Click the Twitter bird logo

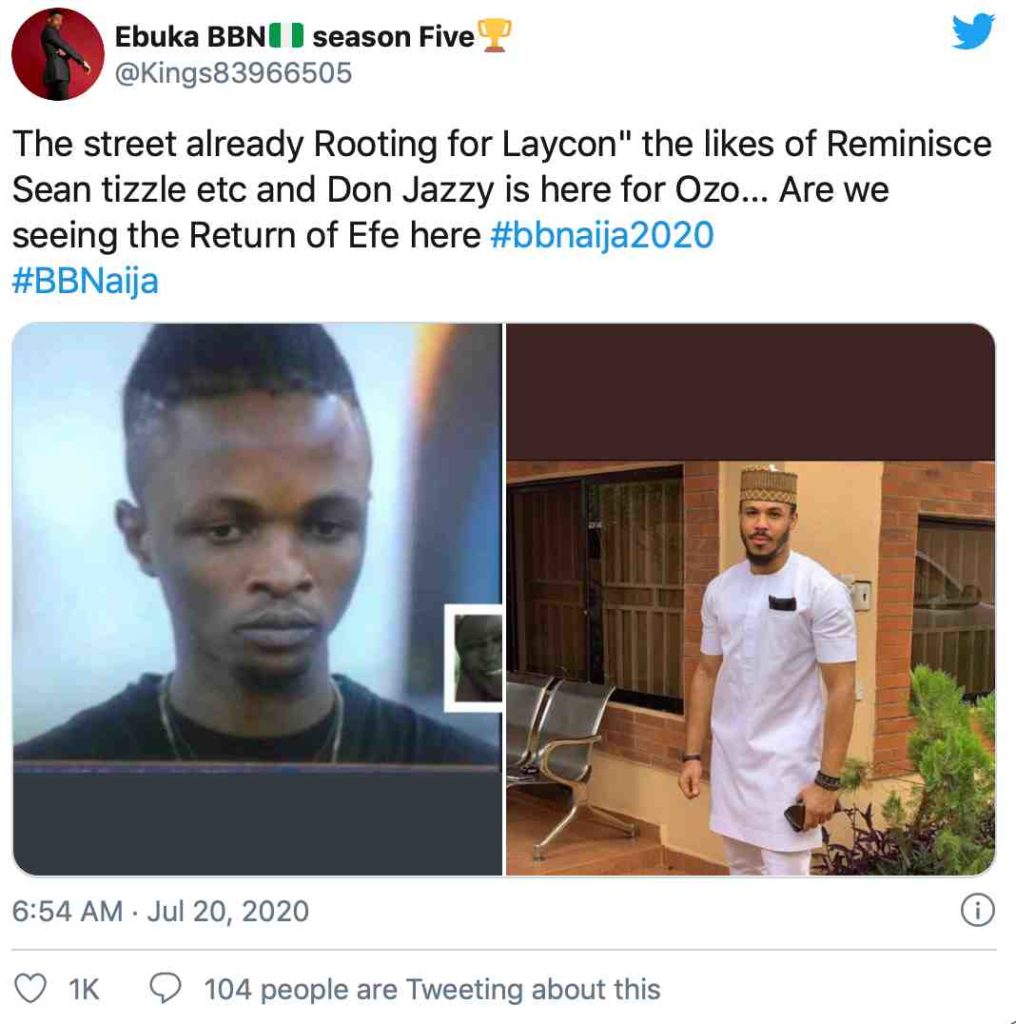pyautogui.click(x=973, y=32)
